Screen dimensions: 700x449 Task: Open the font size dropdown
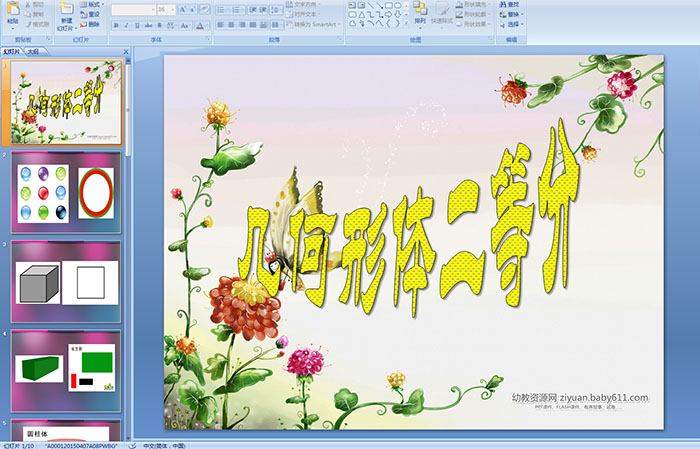coord(171,9)
